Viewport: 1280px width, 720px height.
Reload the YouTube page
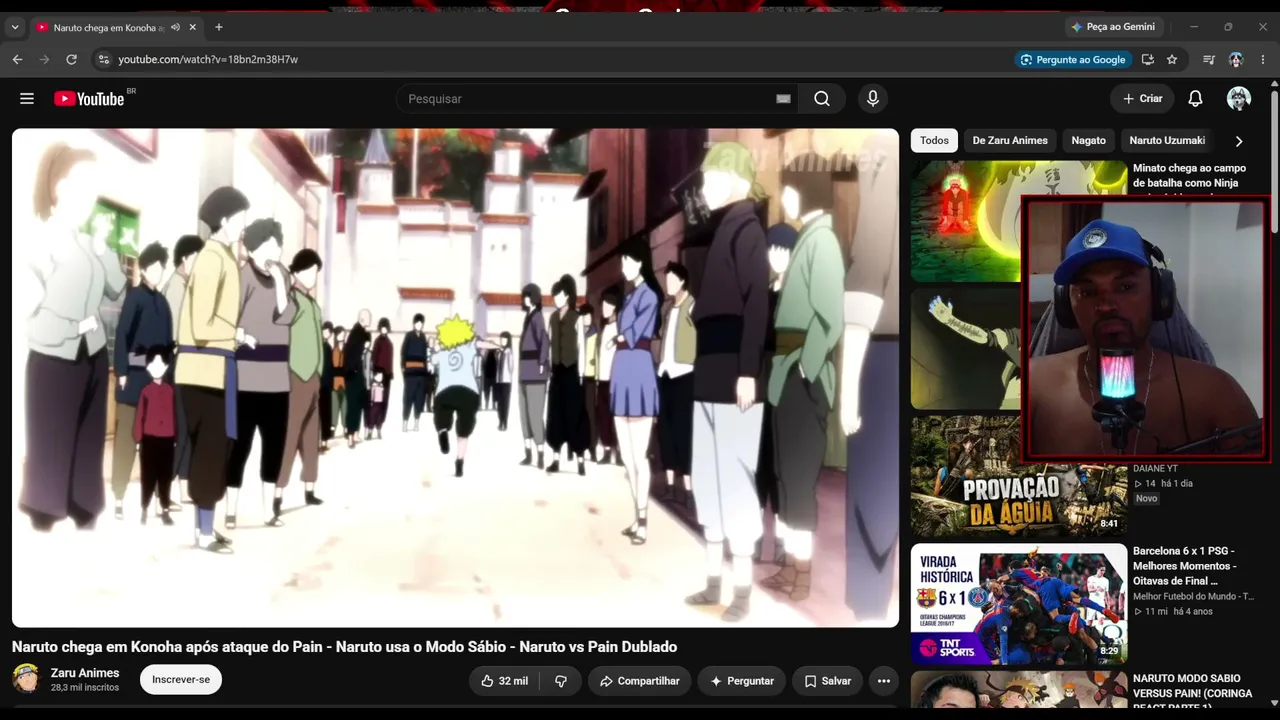pos(71,60)
